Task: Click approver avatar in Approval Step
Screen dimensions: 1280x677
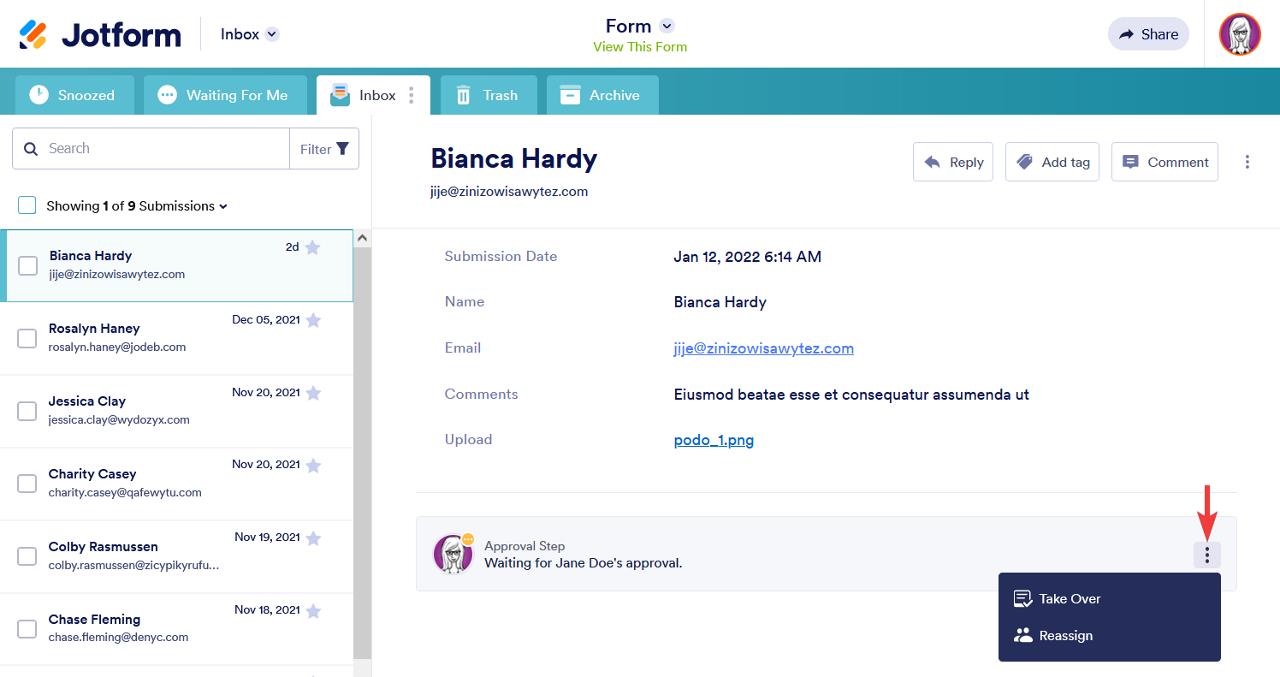Action: (x=453, y=554)
